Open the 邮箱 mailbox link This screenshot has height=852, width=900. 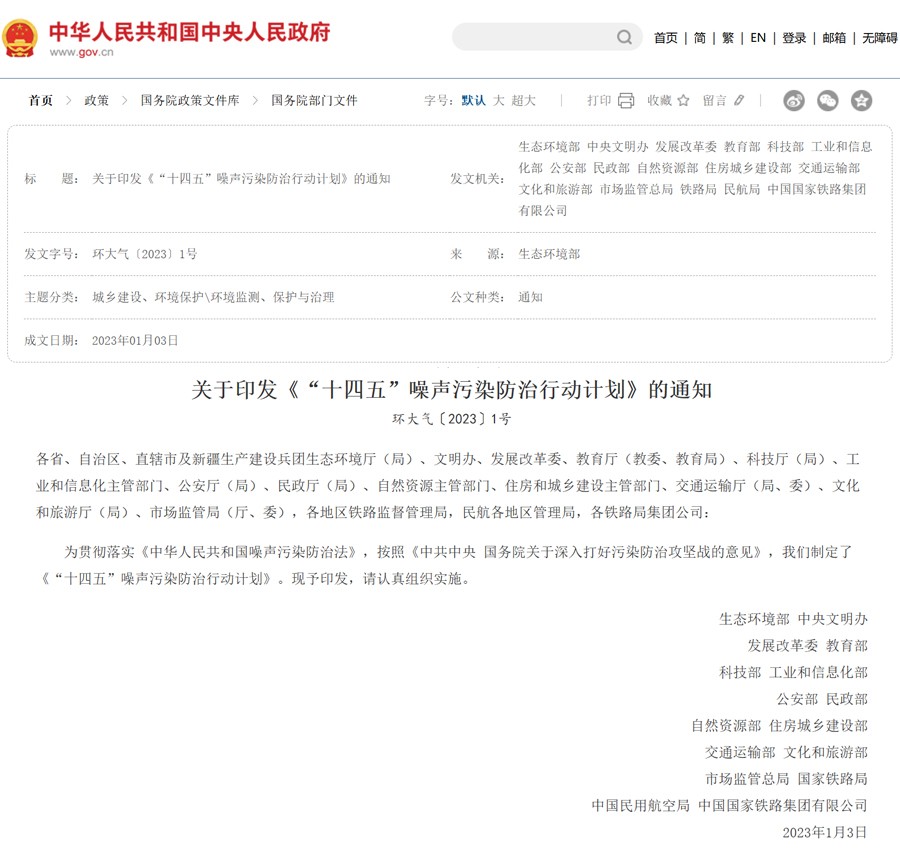pyautogui.click(x=833, y=37)
